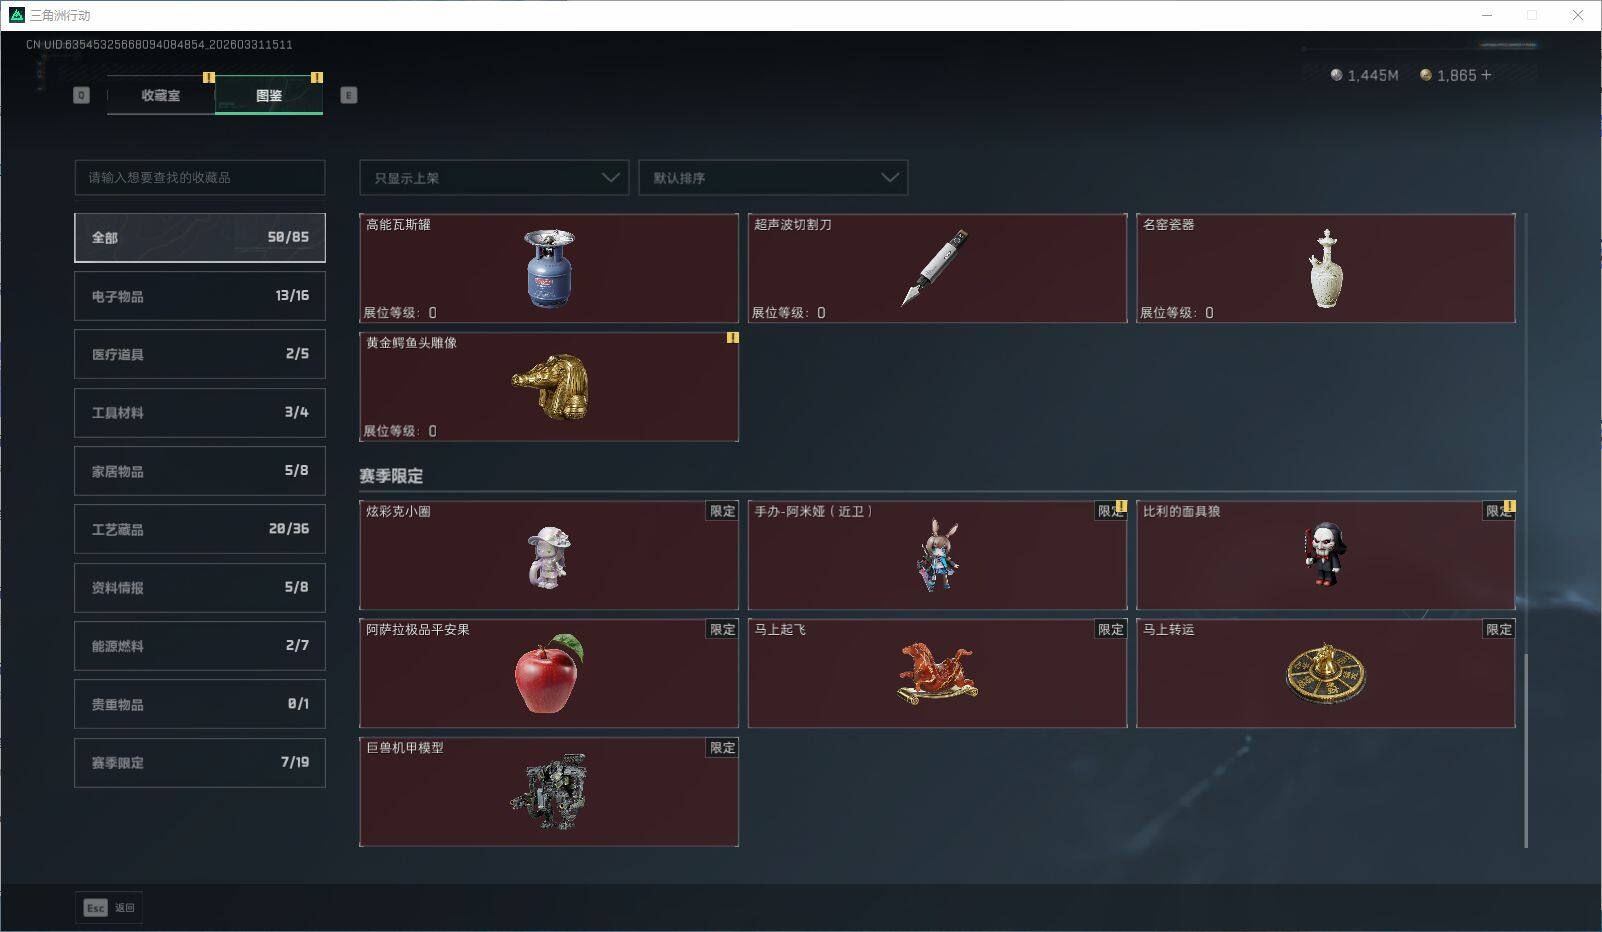Select the 高能瓦斯罐 gas canister item
This screenshot has height=932, width=1602.
549,268
